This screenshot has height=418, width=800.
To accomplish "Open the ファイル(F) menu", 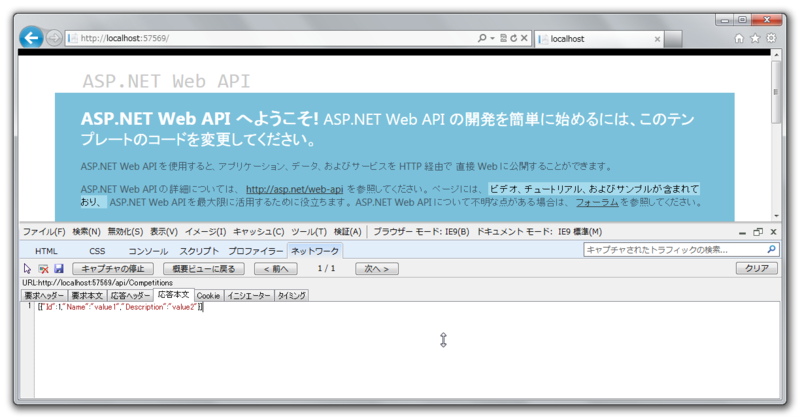I will (44, 232).
